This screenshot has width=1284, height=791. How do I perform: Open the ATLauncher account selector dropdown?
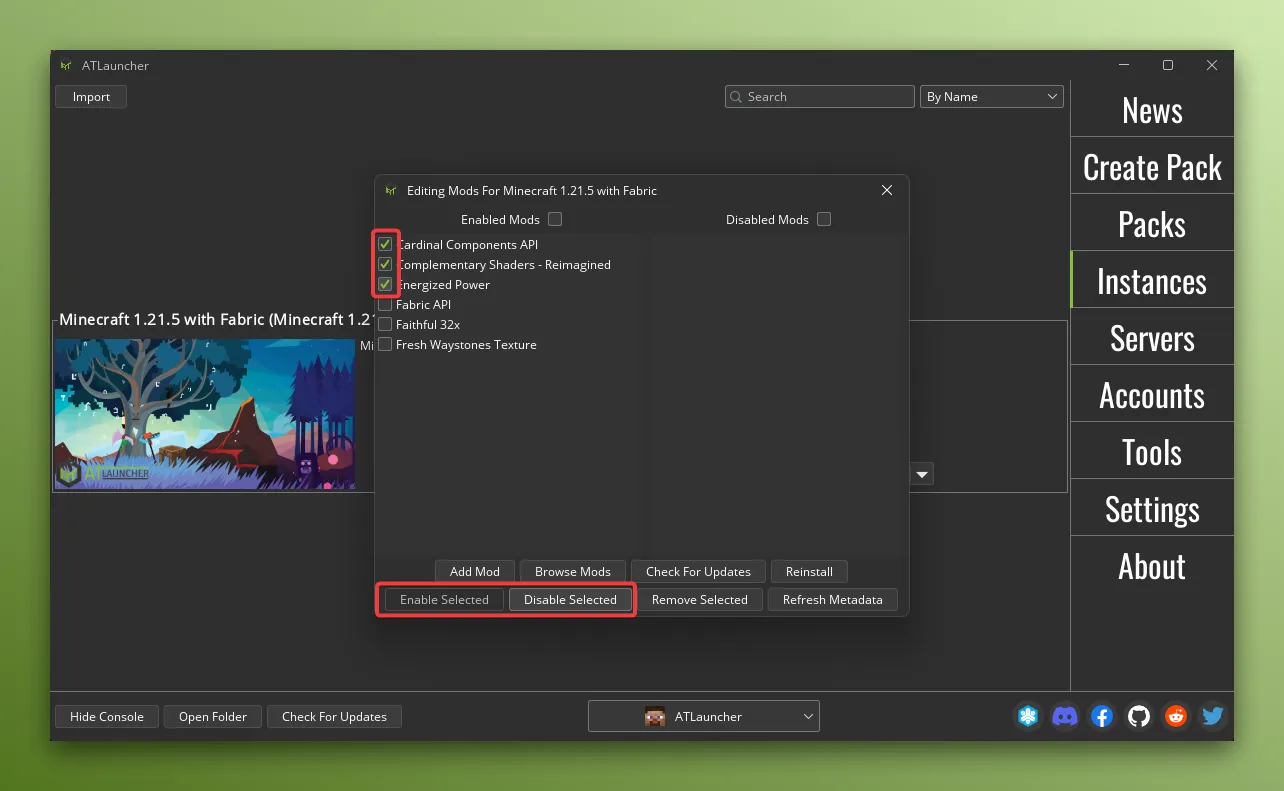pyautogui.click(x=703, y=716)
